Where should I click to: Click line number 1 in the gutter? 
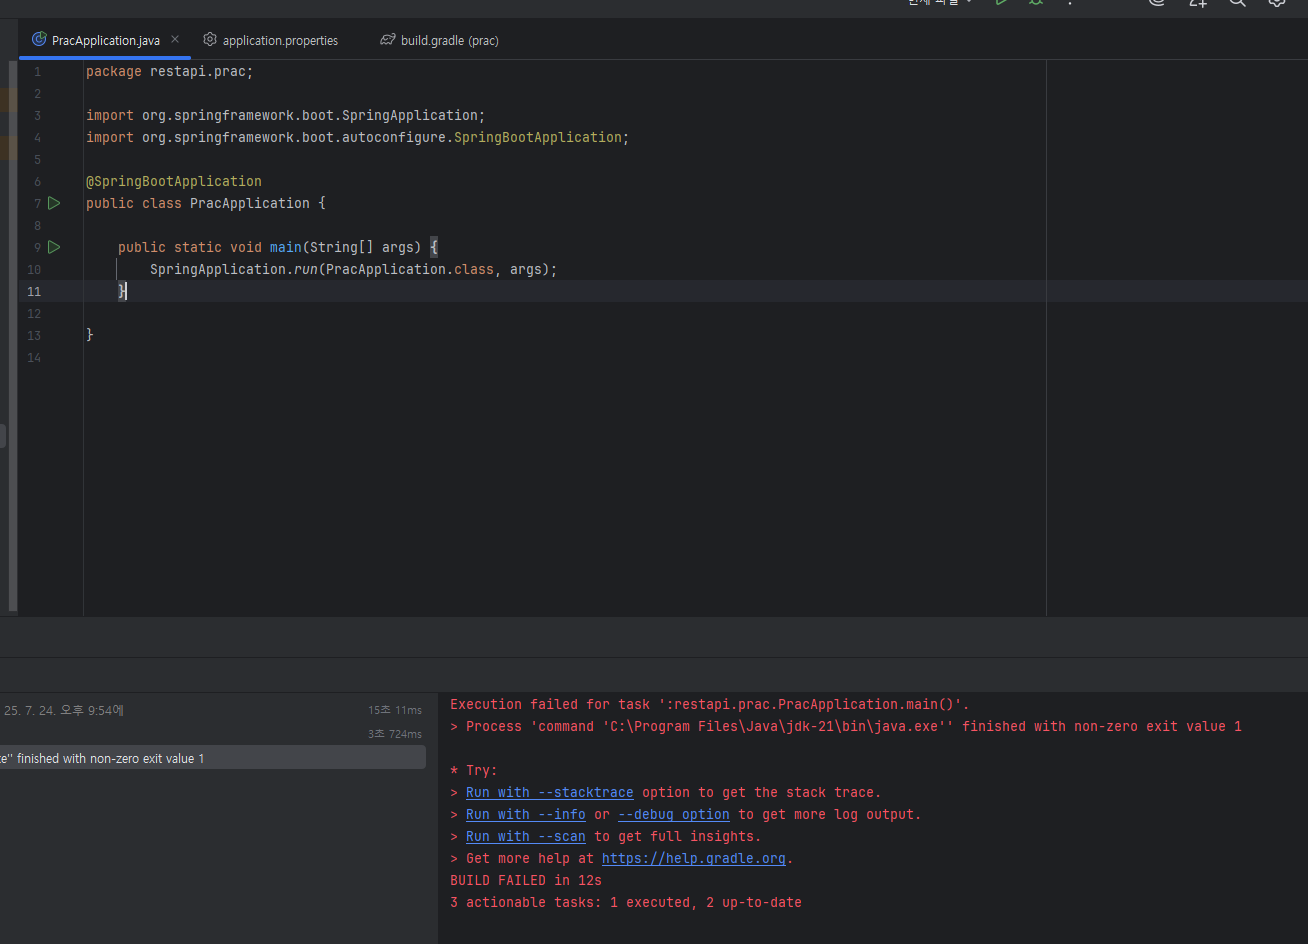tap(37, 71)
